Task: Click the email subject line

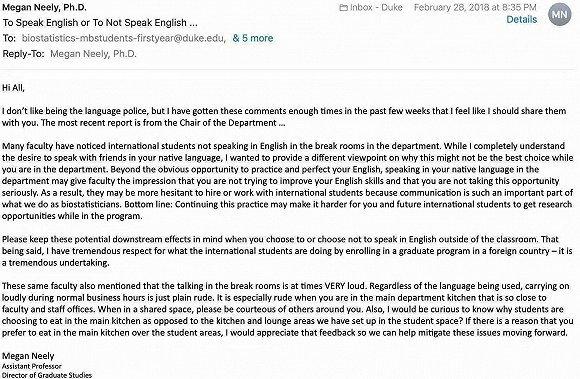Action: [100, 23]
